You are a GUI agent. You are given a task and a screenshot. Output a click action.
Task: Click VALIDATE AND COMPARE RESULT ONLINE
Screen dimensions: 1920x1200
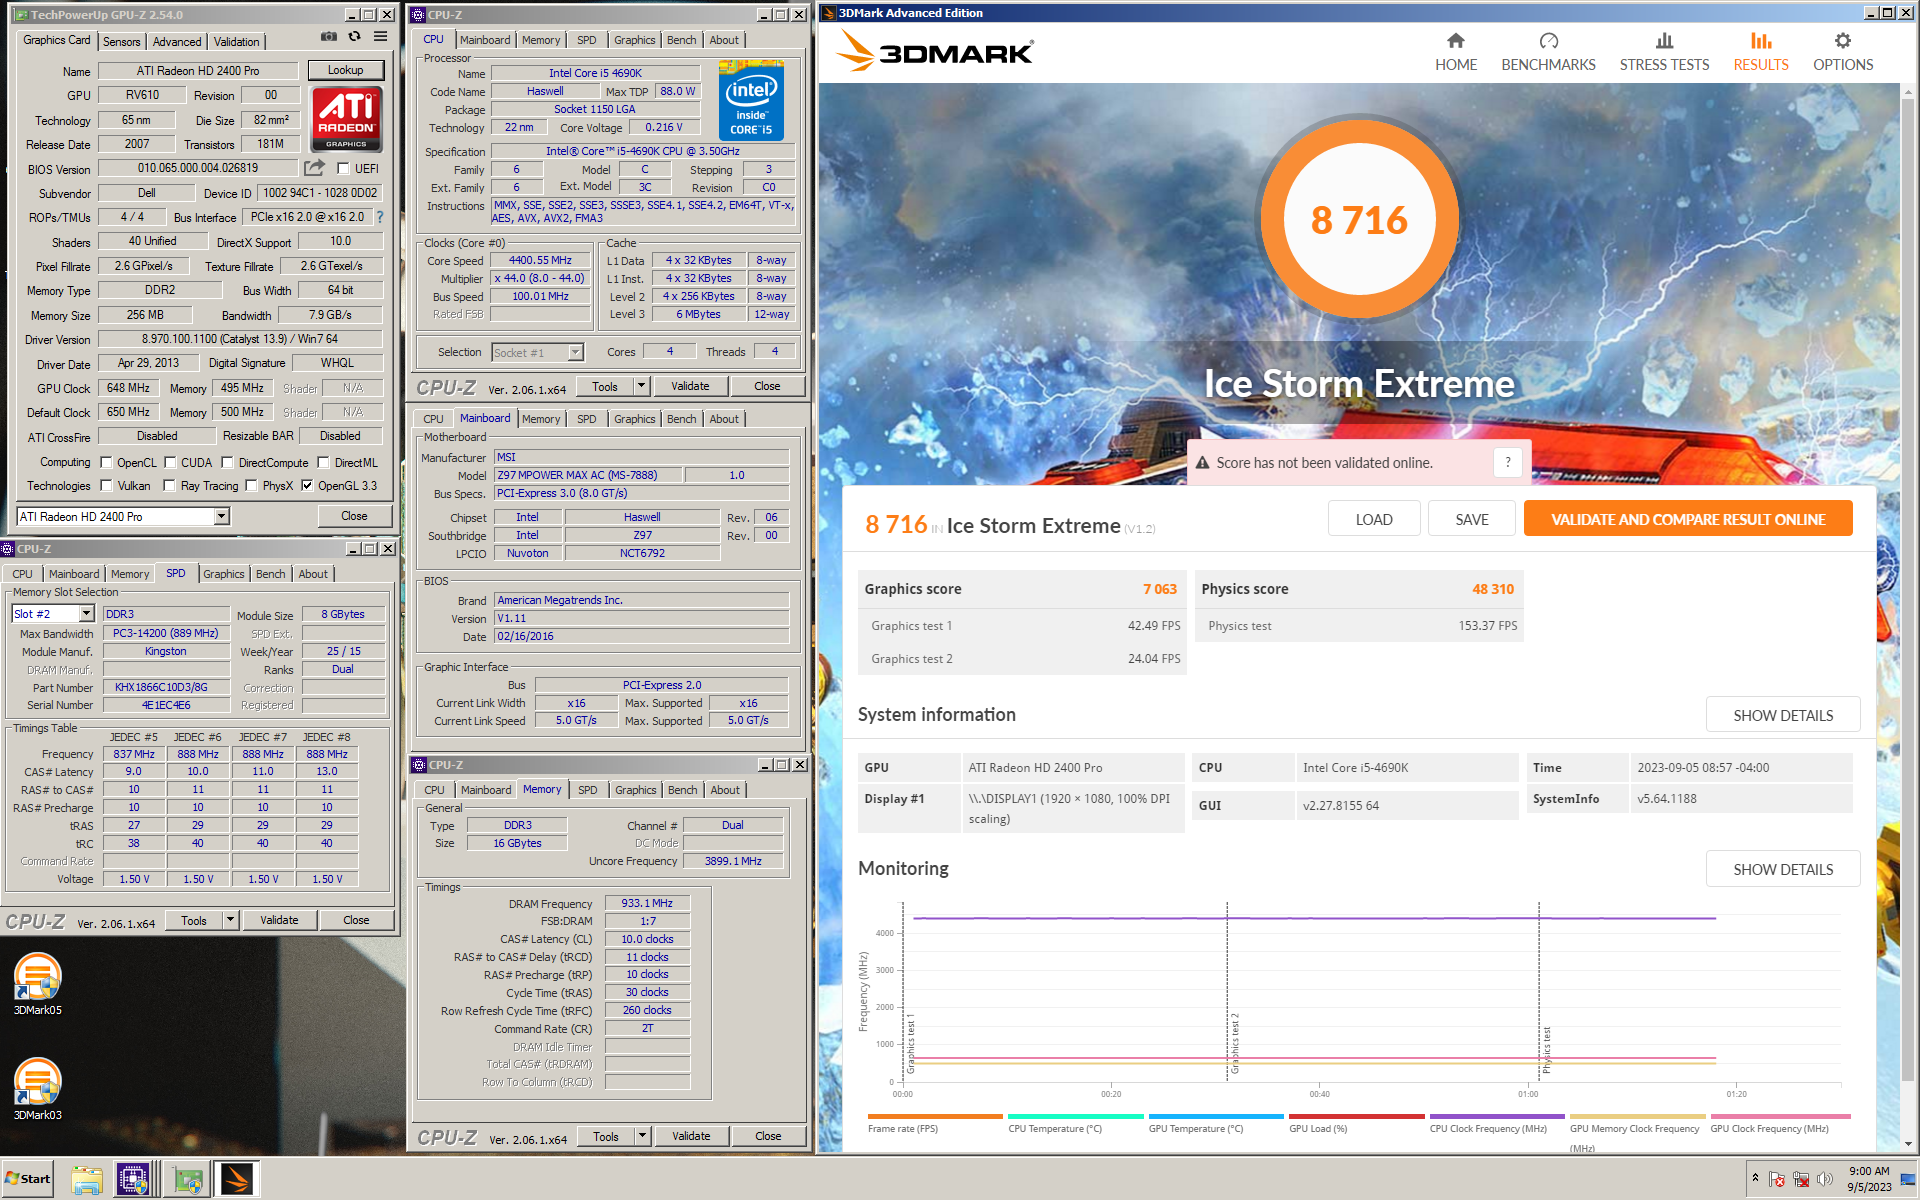click(1688, 519)
